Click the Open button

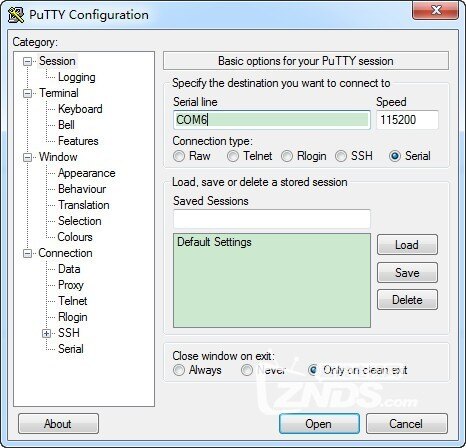click(x=319, y=424)
